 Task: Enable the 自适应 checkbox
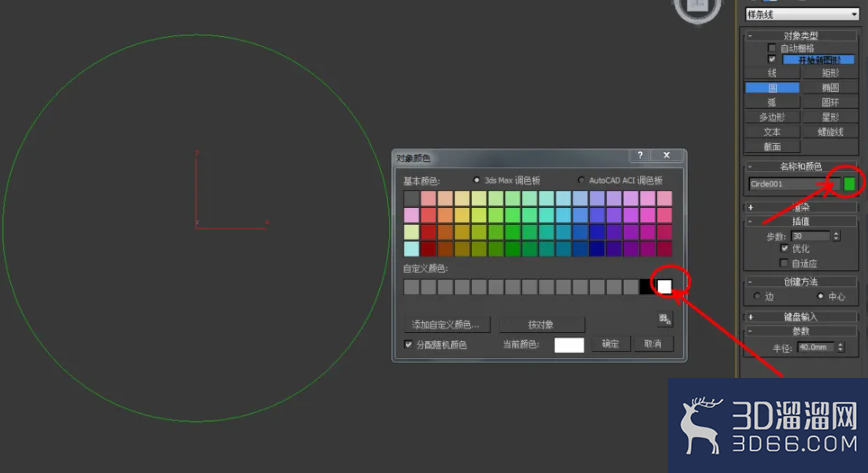click(x=784, y=263)
